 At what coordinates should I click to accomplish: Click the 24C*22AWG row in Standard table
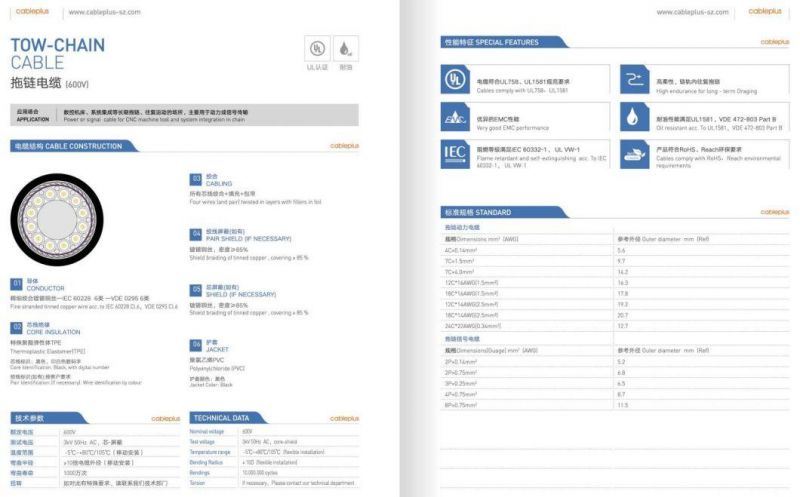pos(615,326)
